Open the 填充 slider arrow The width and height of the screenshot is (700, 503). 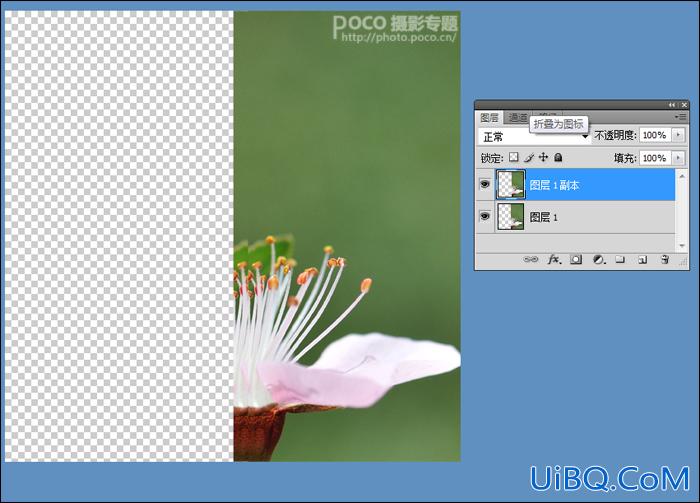tap(678, 158)
